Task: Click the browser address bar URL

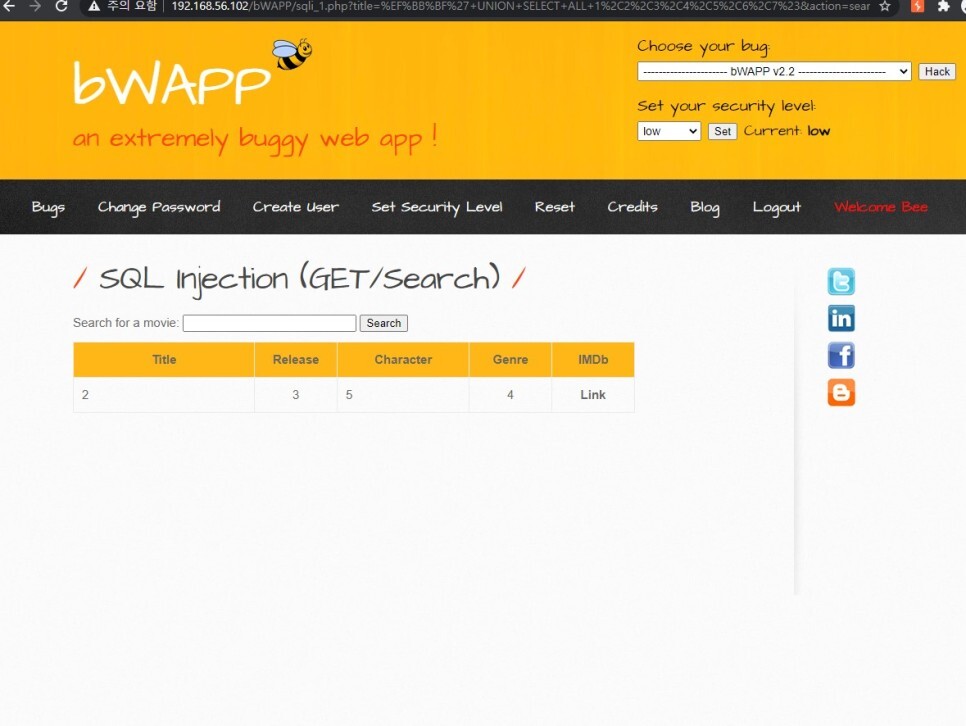Action: point(521,7)
